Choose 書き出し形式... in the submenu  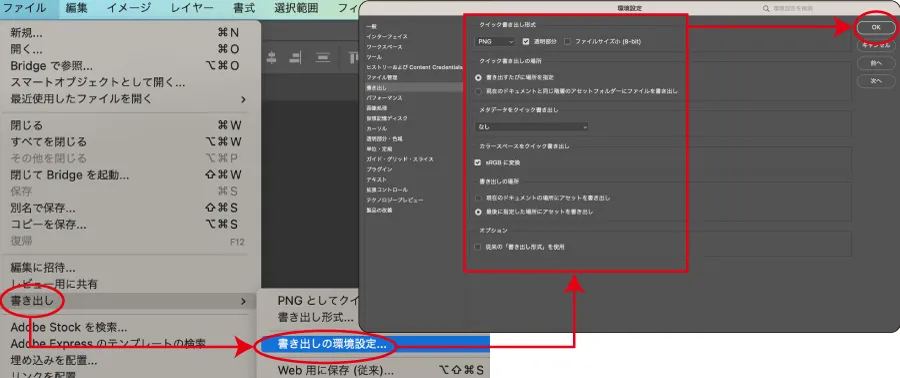(x=315, y=317)
